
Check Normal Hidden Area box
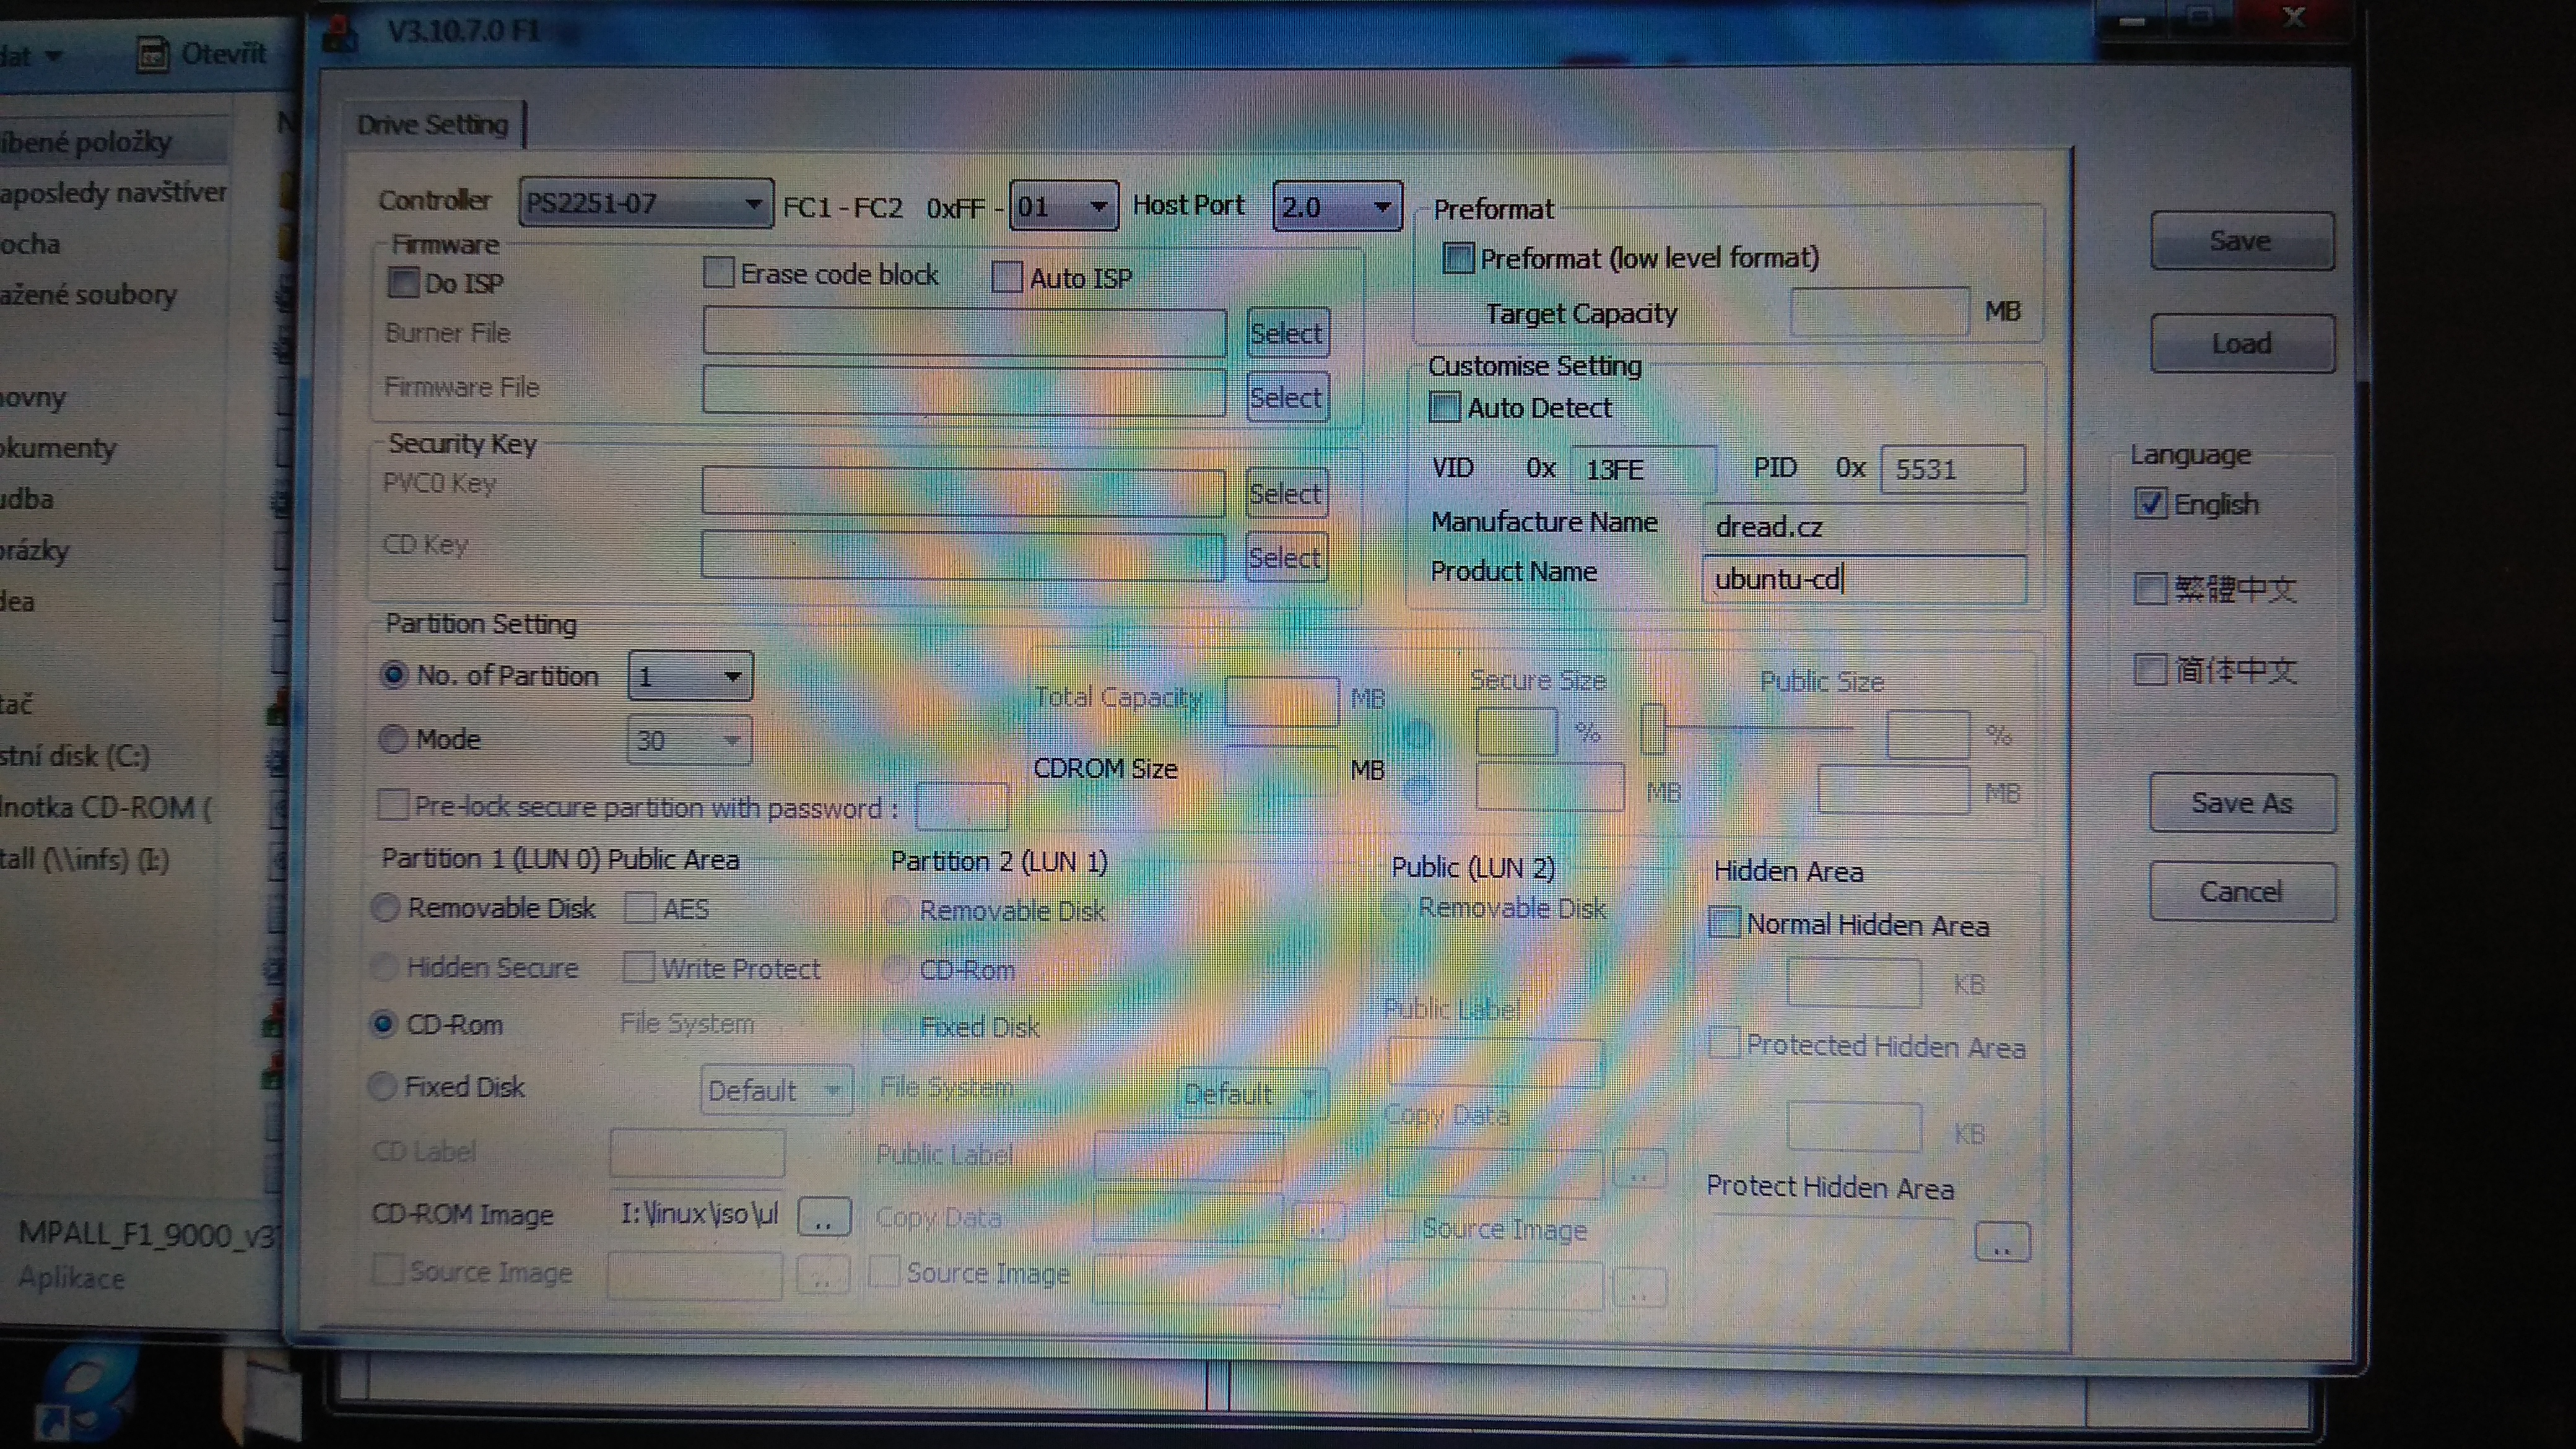click(x=1725, y=922)
